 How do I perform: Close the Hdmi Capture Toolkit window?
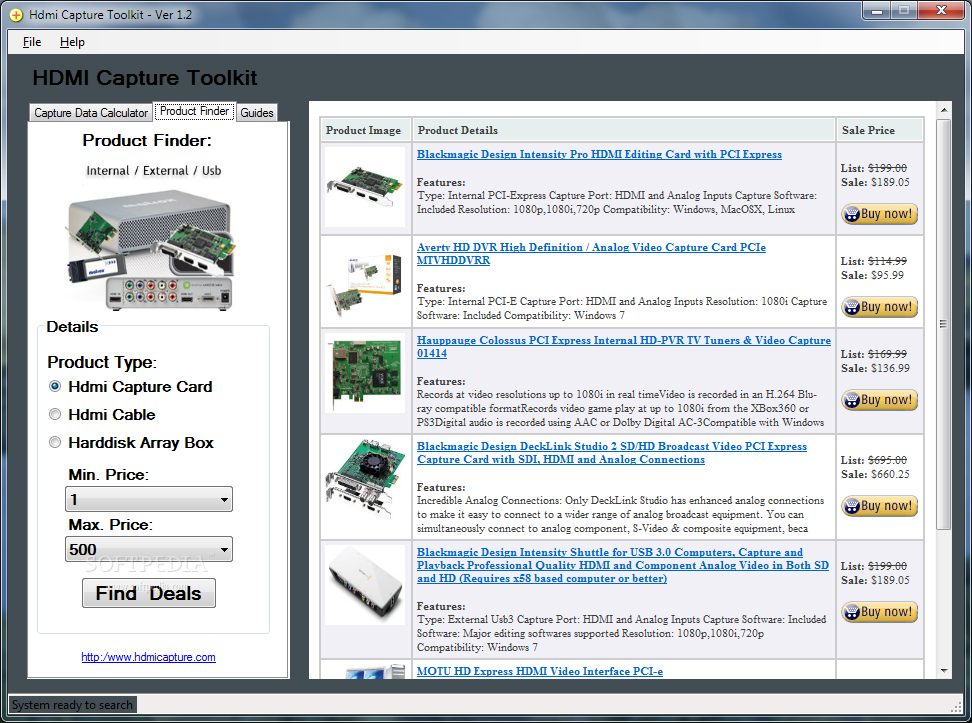[x=941, y=11]
